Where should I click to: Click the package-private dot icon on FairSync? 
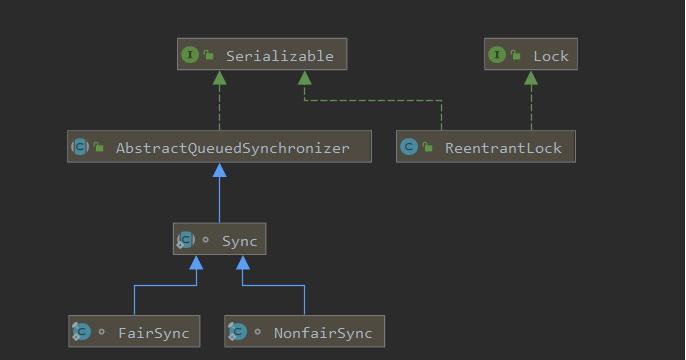click(102, 332)
